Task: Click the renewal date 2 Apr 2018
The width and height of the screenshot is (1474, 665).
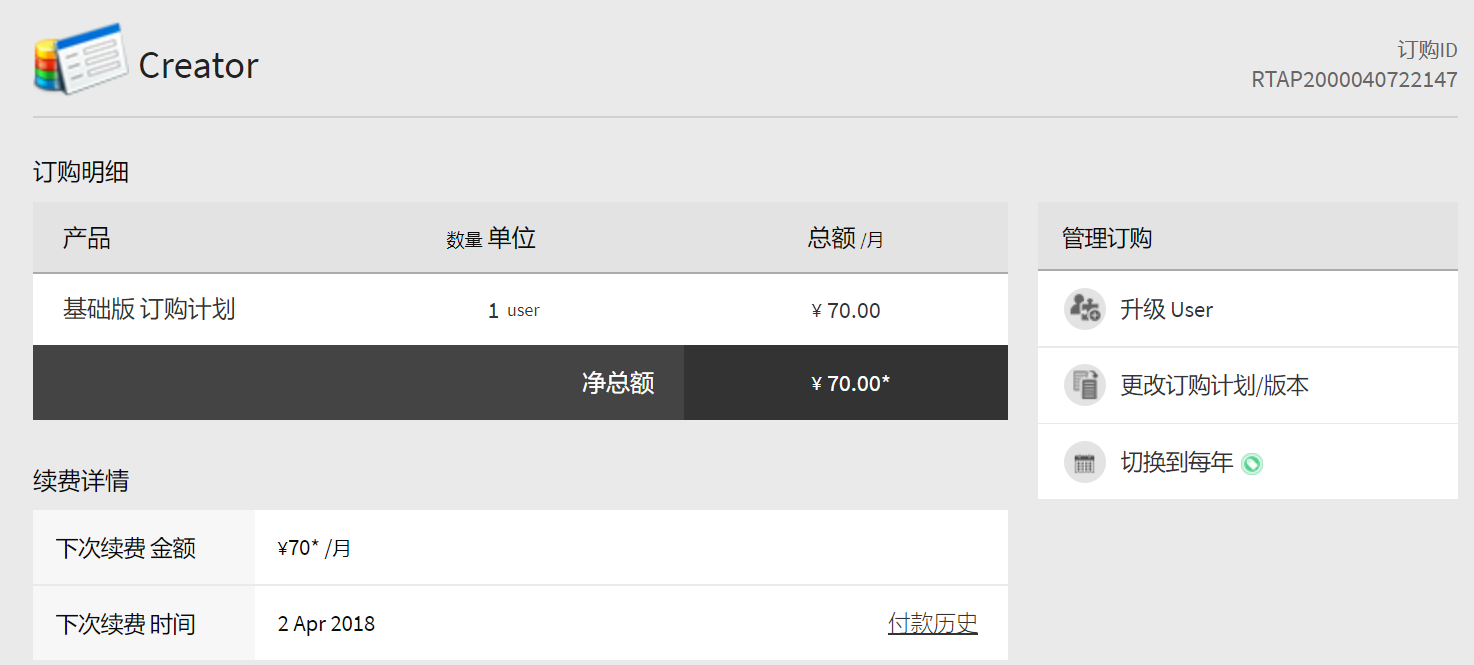Action: (x=326, y=624)
